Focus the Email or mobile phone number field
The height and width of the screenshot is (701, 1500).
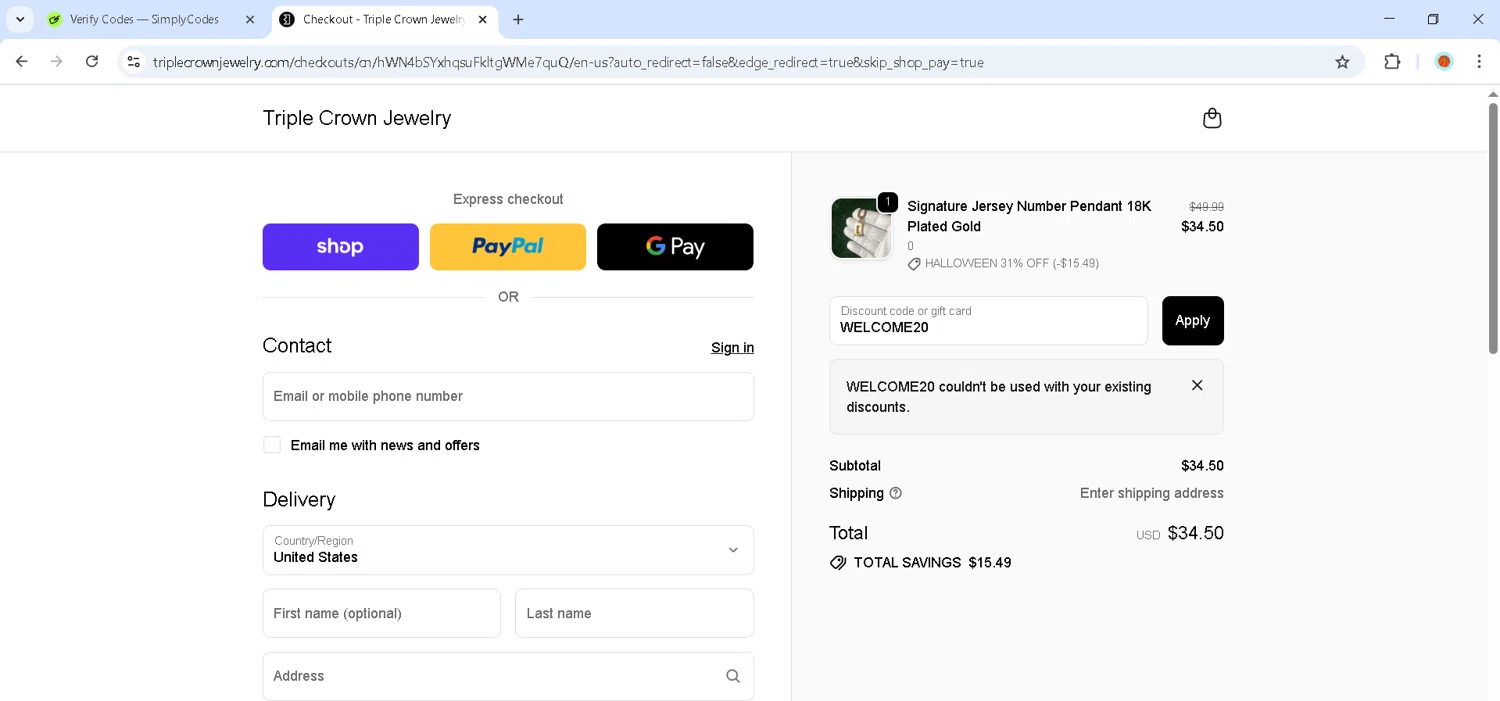508,397
